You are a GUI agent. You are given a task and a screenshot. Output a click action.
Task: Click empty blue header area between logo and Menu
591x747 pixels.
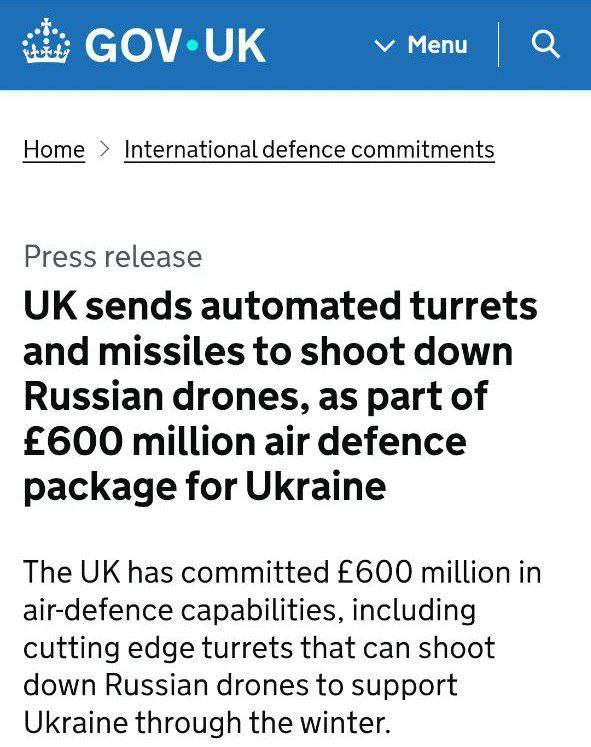click(319, 45)
